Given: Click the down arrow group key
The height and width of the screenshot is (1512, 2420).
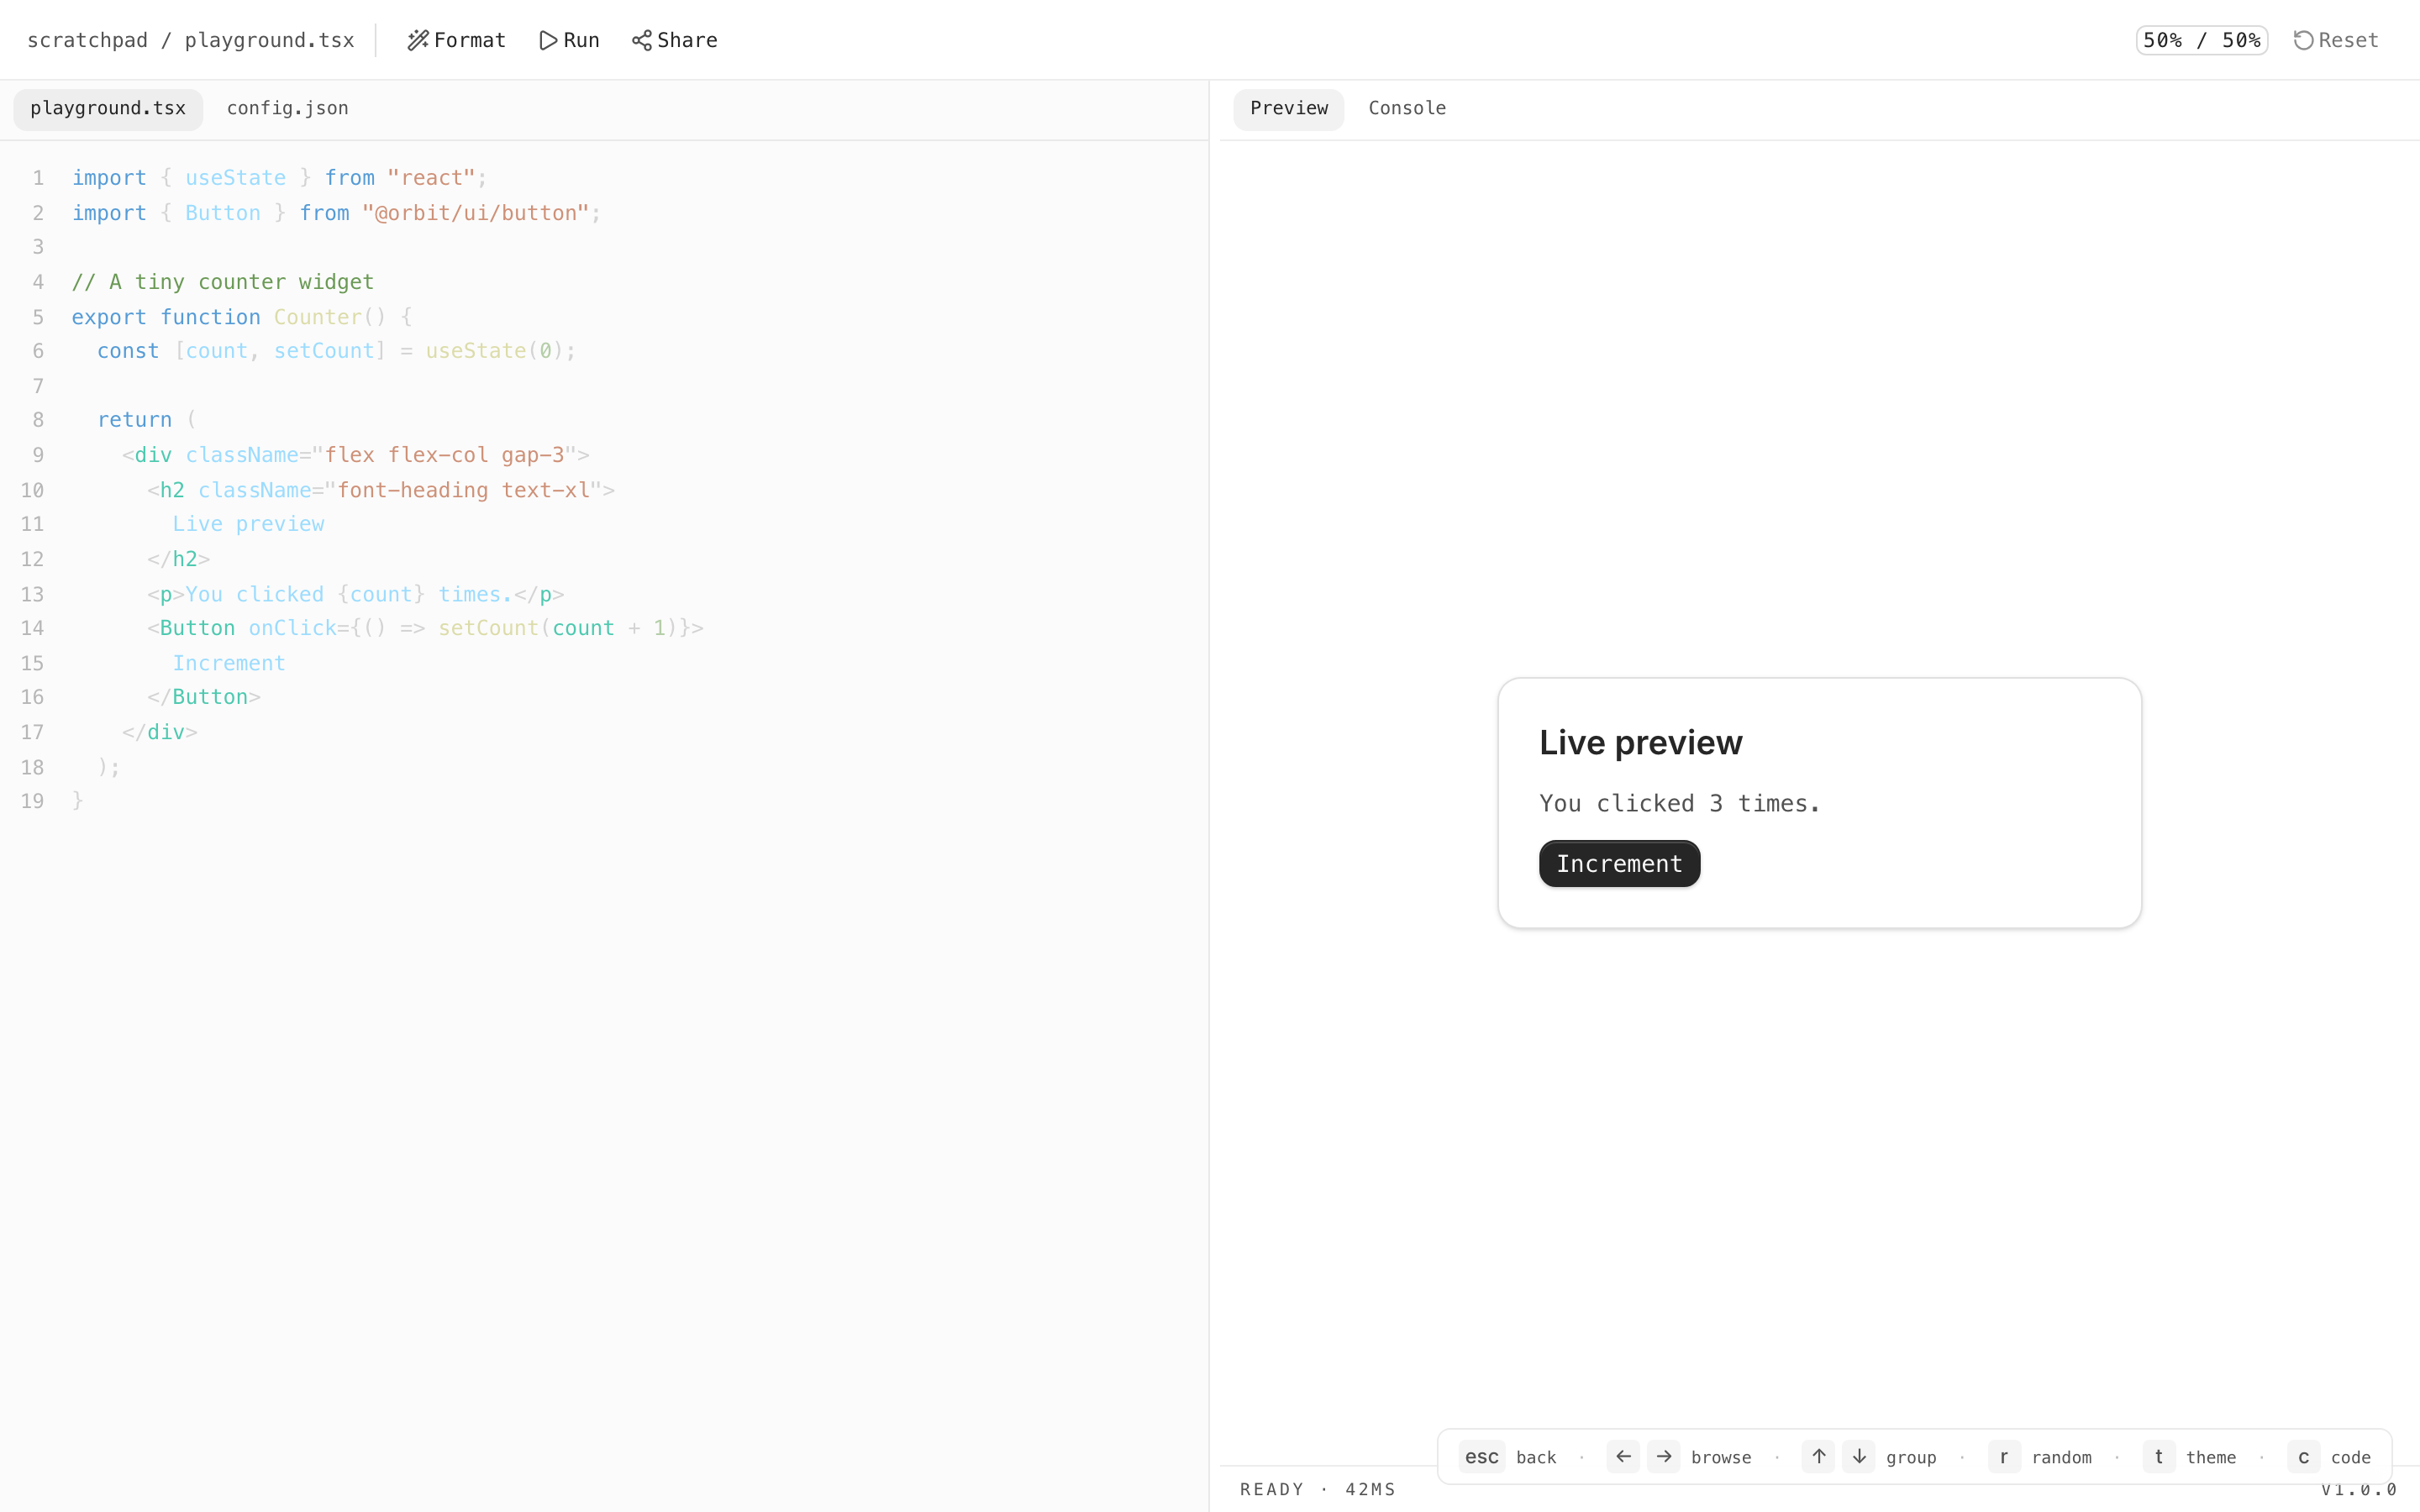Looking at the screenshot, I should [1859, 1456].
